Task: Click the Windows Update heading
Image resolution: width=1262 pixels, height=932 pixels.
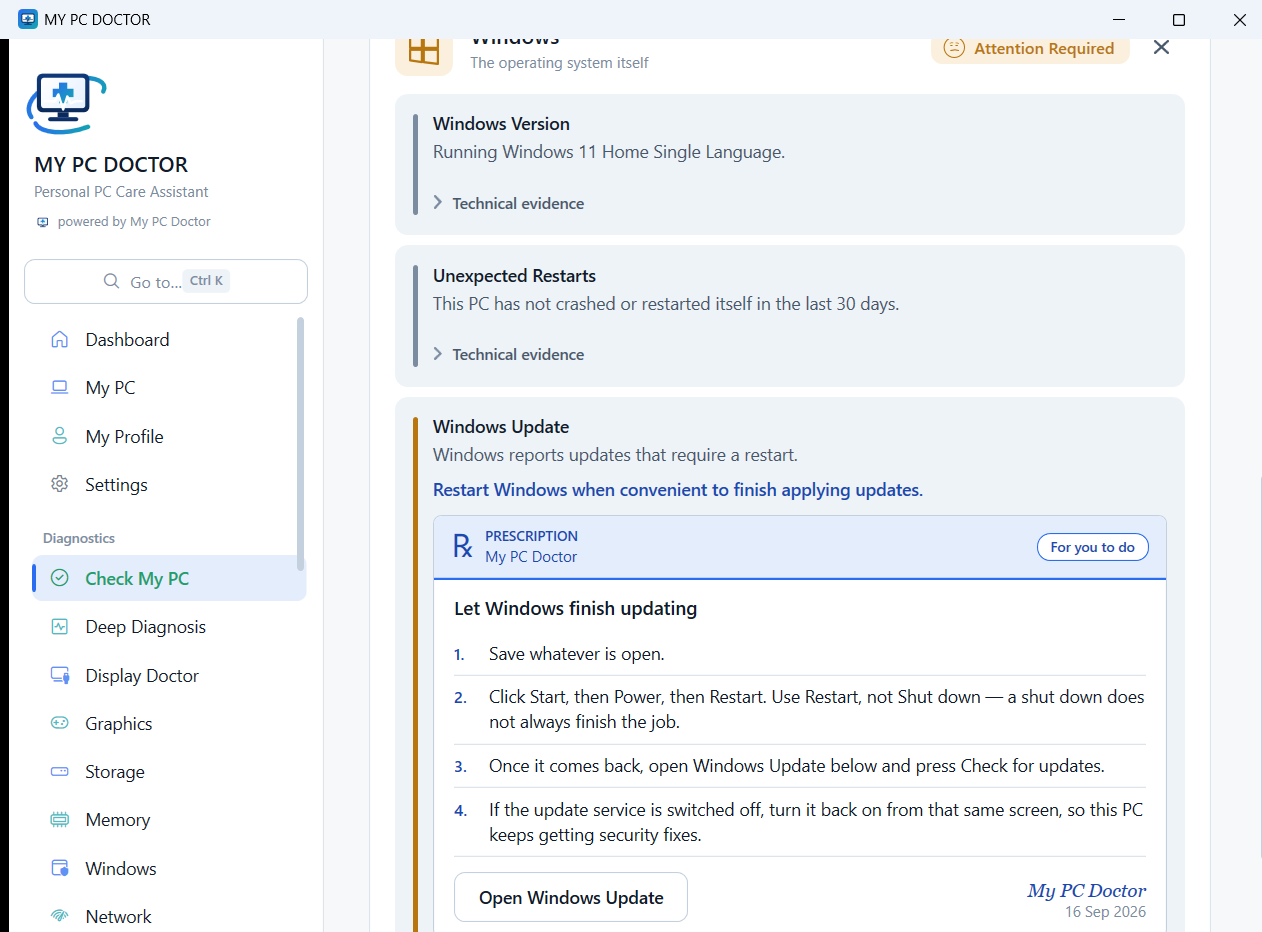Action: click(501, 427)
